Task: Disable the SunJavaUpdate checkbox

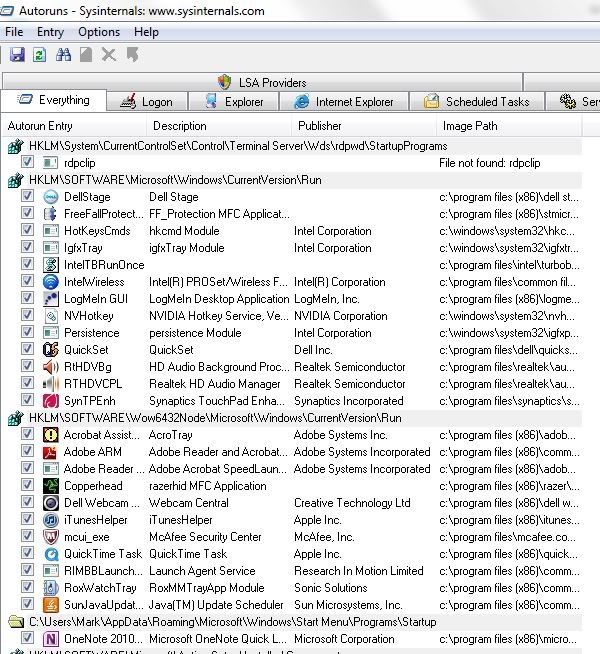Action: 28,604
